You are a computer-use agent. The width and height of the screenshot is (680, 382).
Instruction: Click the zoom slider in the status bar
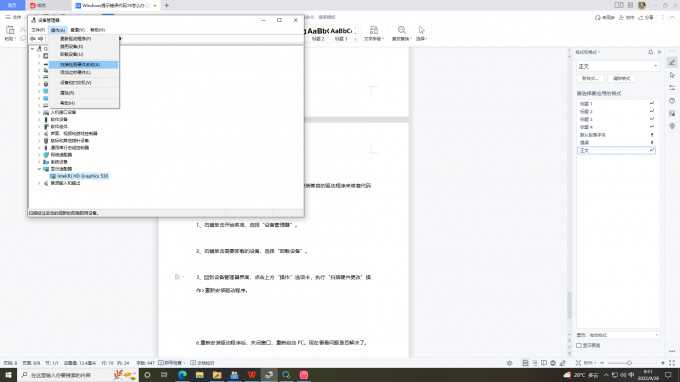[629, 363]
